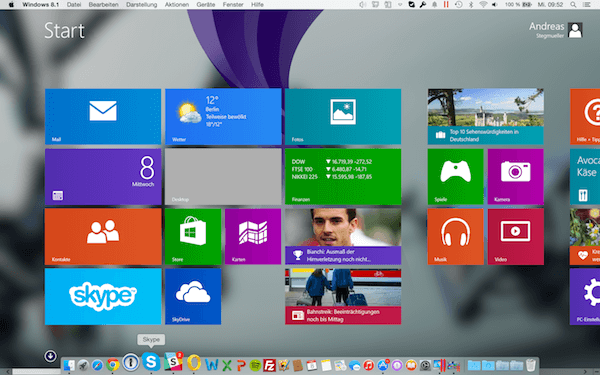Open iTunes from the Dock
600x375 pixels.
tap(368, 365)
